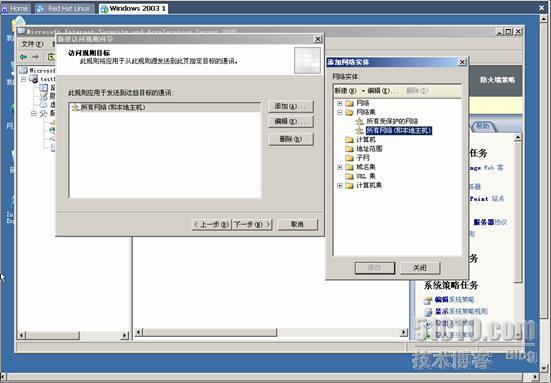551x383 pixels.
Task: Click the 编辑系统策略 task icon
Action: click(428, 300)
